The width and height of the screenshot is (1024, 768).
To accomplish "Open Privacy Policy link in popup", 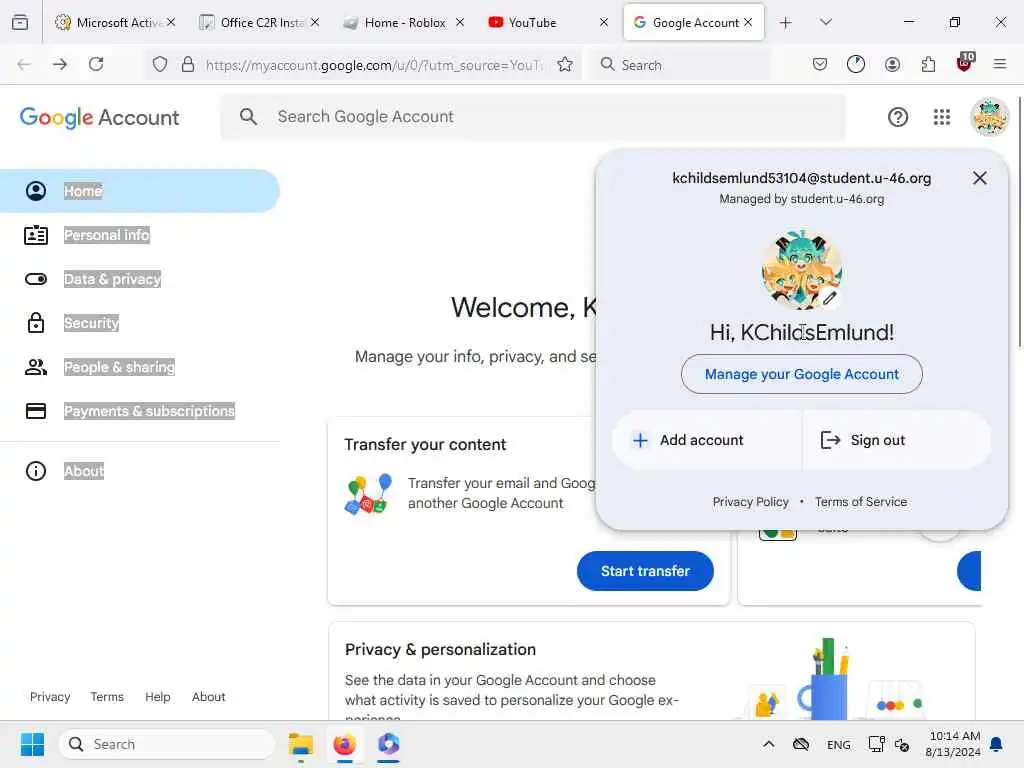I will (x=750, y=502).
